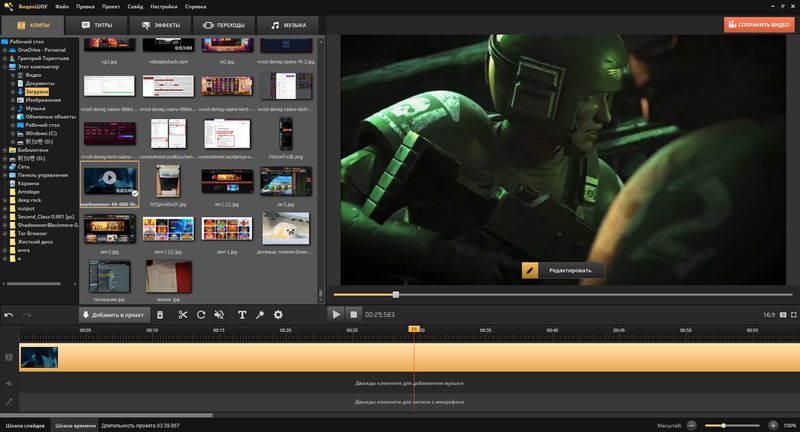800x432 pixels.
Task: Switch to Шкала слайдов view
Action: coord(25,425)
